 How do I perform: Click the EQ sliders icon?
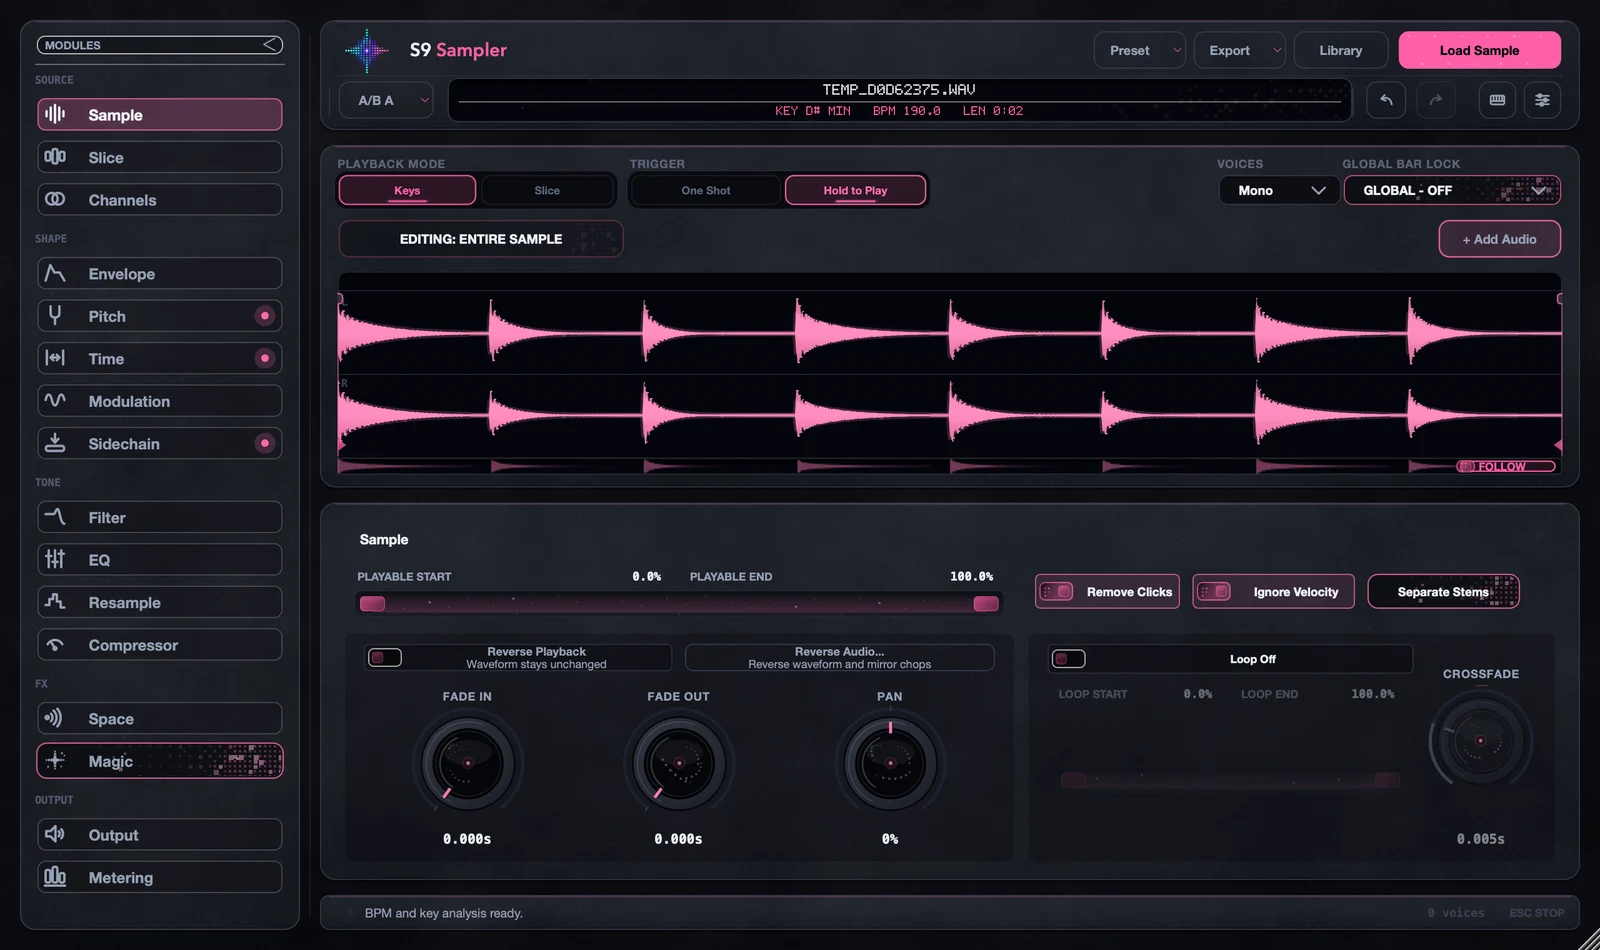point(55,559)
